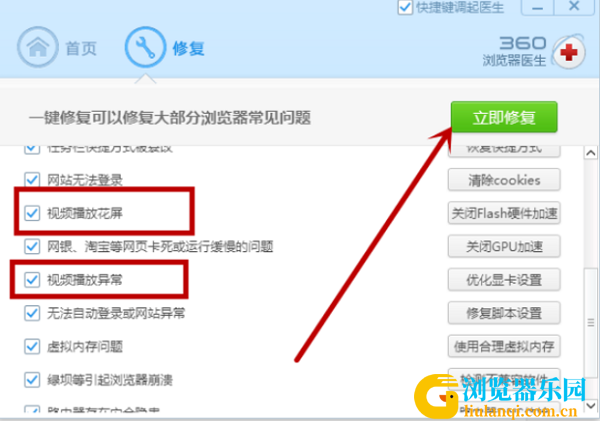
Task: Uncheck 视频播放花屏 option
Action: click(x=32, y=213)
